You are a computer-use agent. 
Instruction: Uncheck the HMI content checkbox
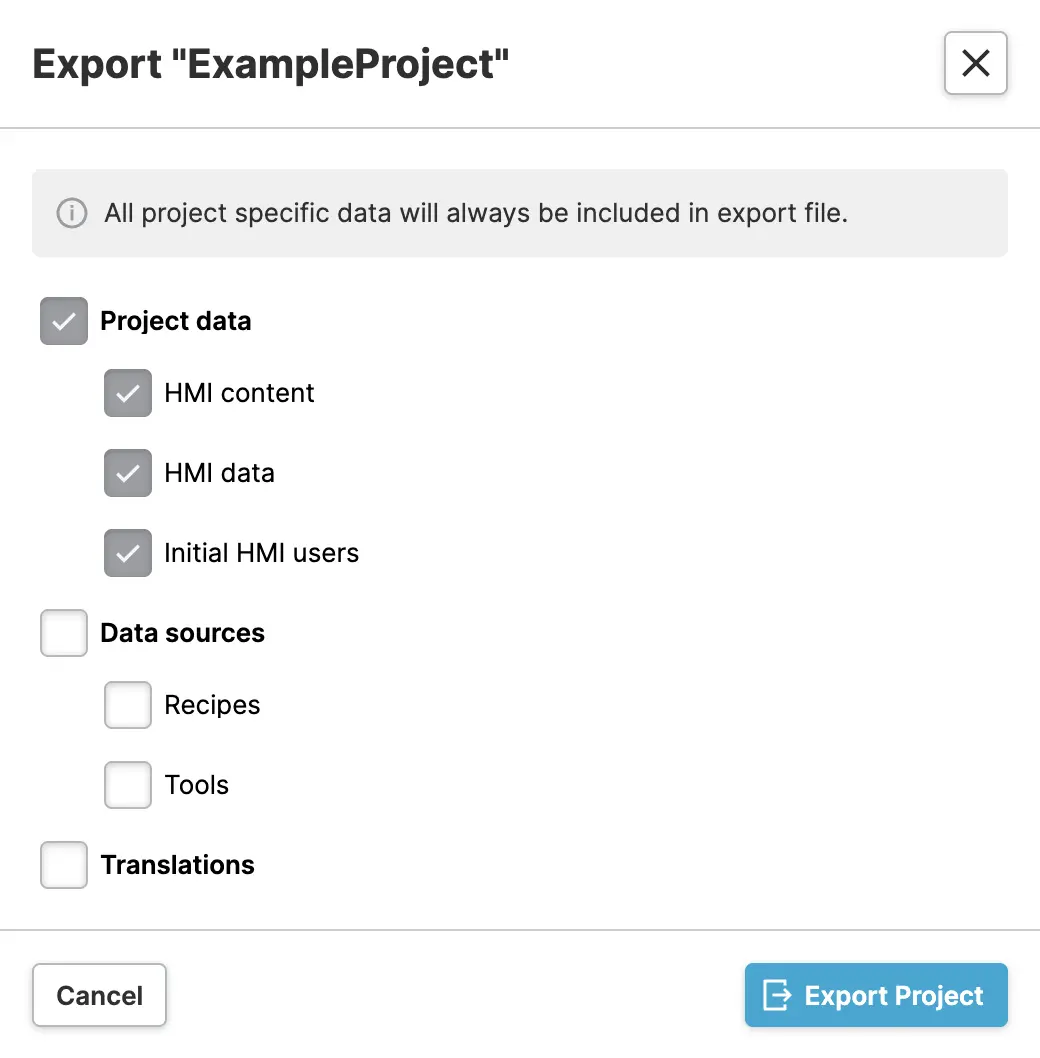click(x=128, y=393)
